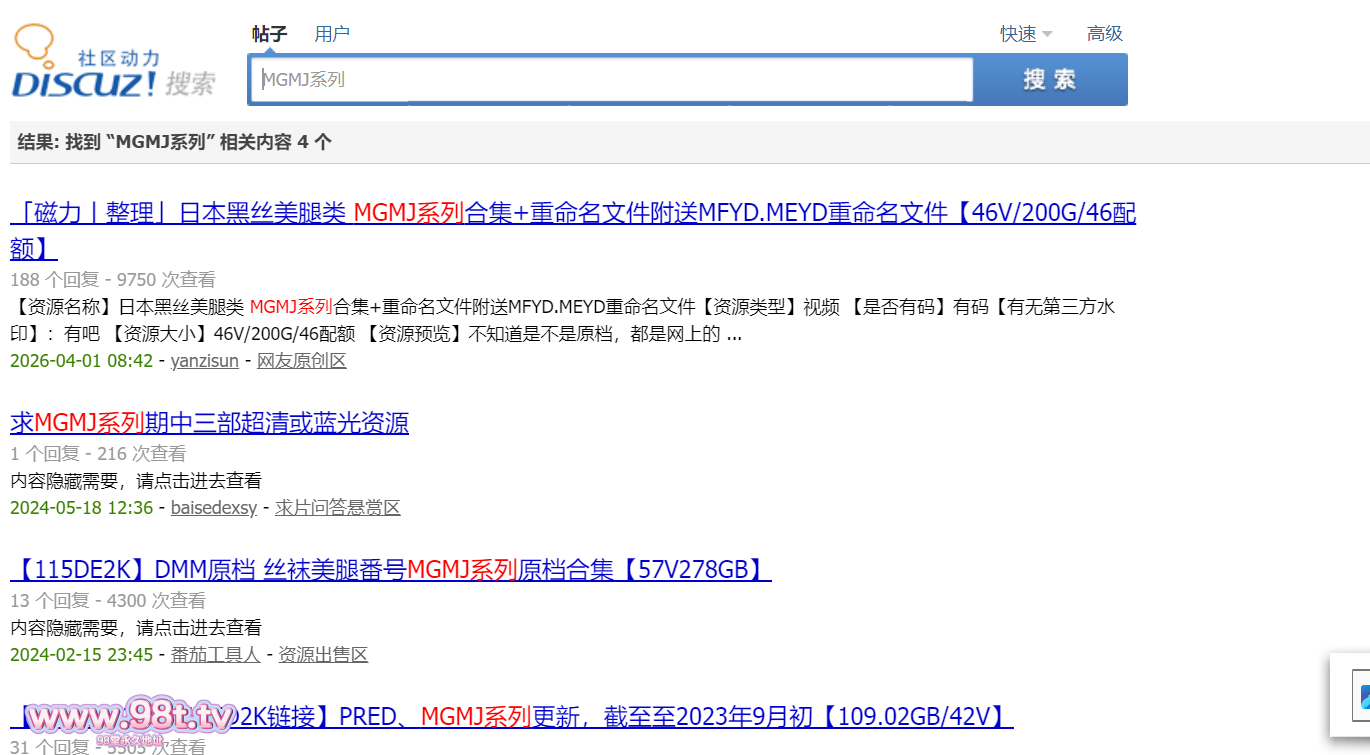Select the 帖子 tab
The height and width of the screenshot is (755, 1370).
pos(270,34)
